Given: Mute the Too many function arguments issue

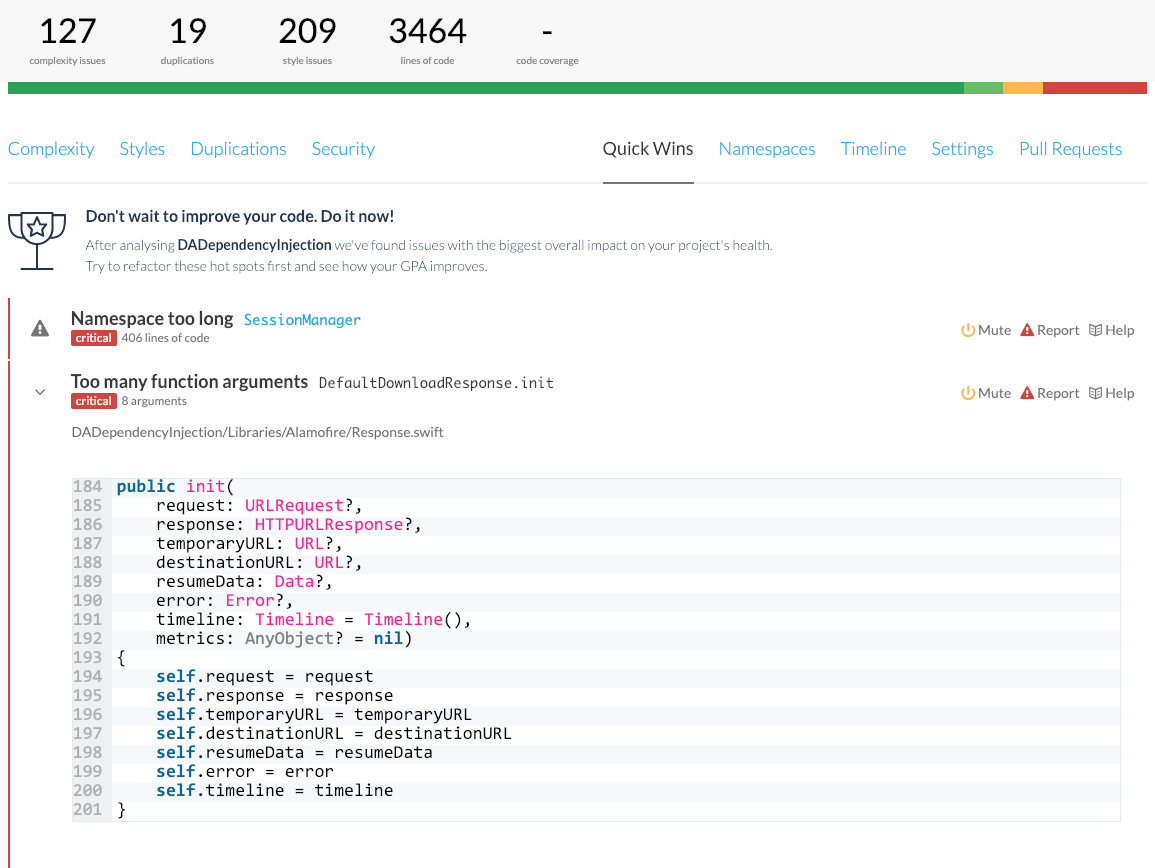Looking at the screenshot, I should tap(986, 393).
